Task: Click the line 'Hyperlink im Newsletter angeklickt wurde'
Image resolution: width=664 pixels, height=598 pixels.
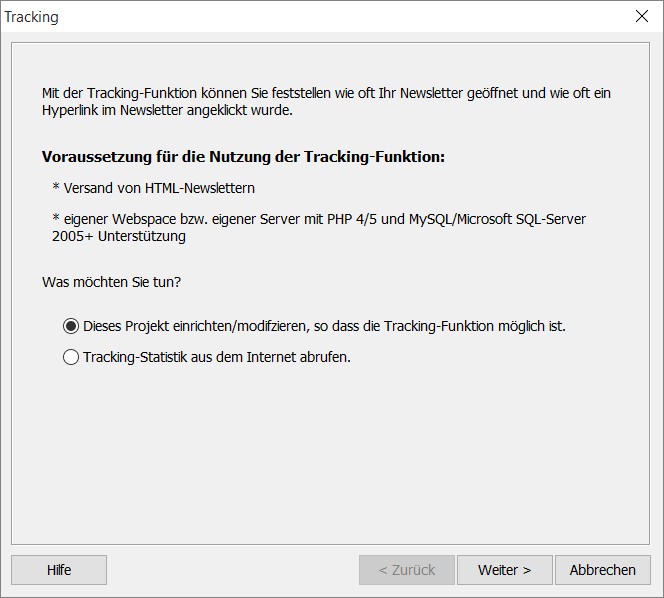Action: tap(167, 110)
